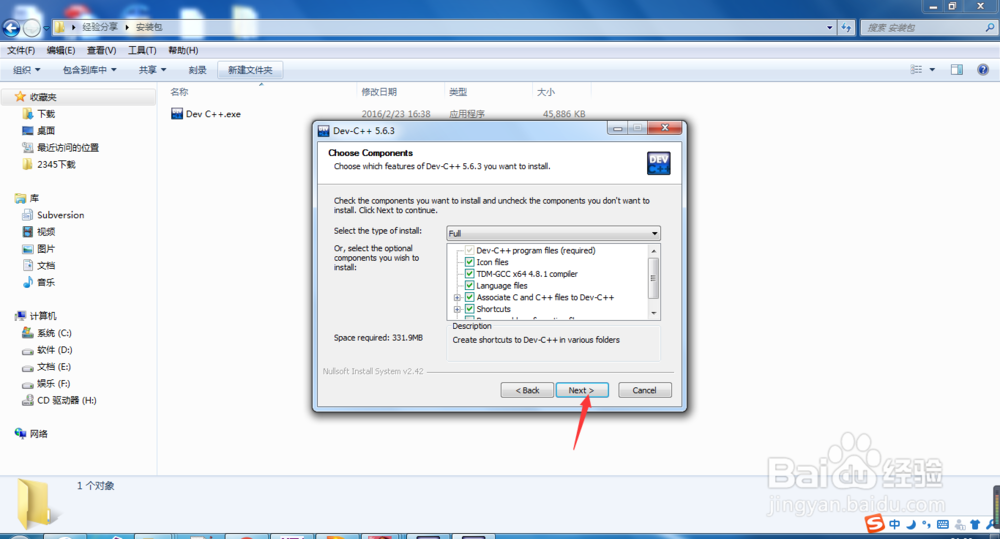The image size is (1000, 539).
Task: Click the installer title bar icon
Action: (x=323, y=131)
